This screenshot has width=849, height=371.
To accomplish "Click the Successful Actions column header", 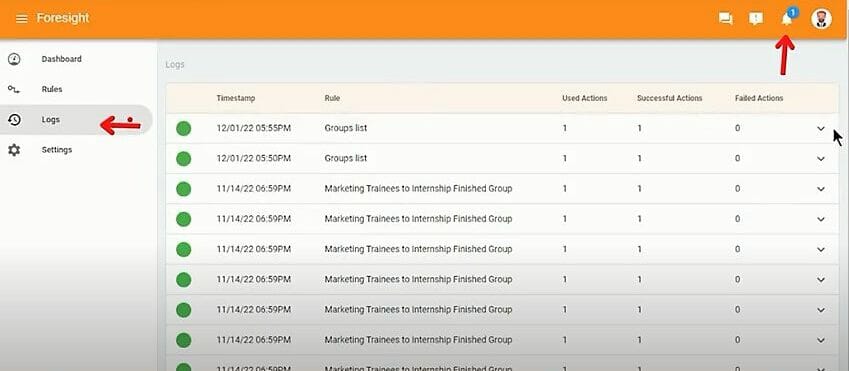I will click(670, 98).
